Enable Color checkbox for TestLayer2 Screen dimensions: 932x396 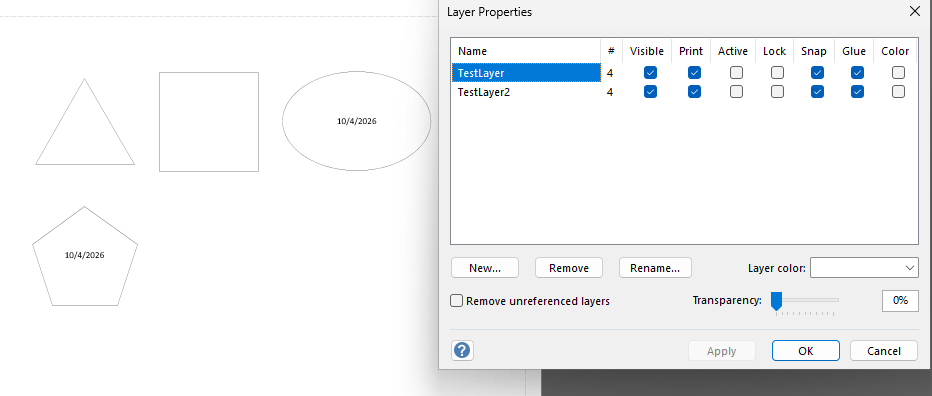(x=898, y=92)
